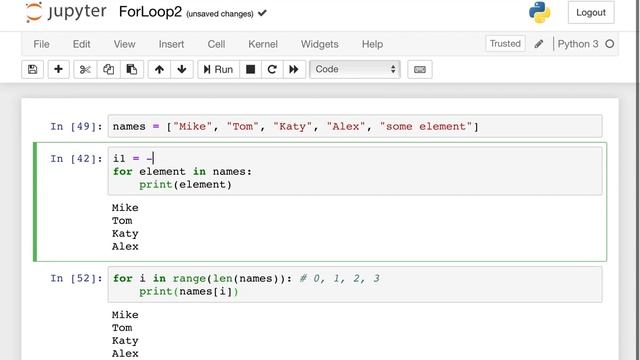
Task: Interrupt the kernel with stop icon
Action: pos(251,69)
